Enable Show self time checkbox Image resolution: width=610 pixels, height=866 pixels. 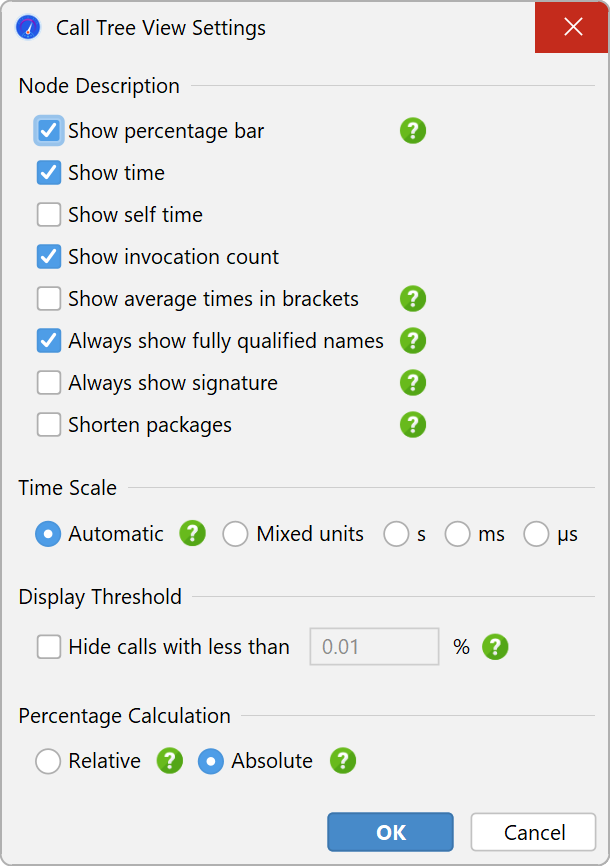[49, 215]
